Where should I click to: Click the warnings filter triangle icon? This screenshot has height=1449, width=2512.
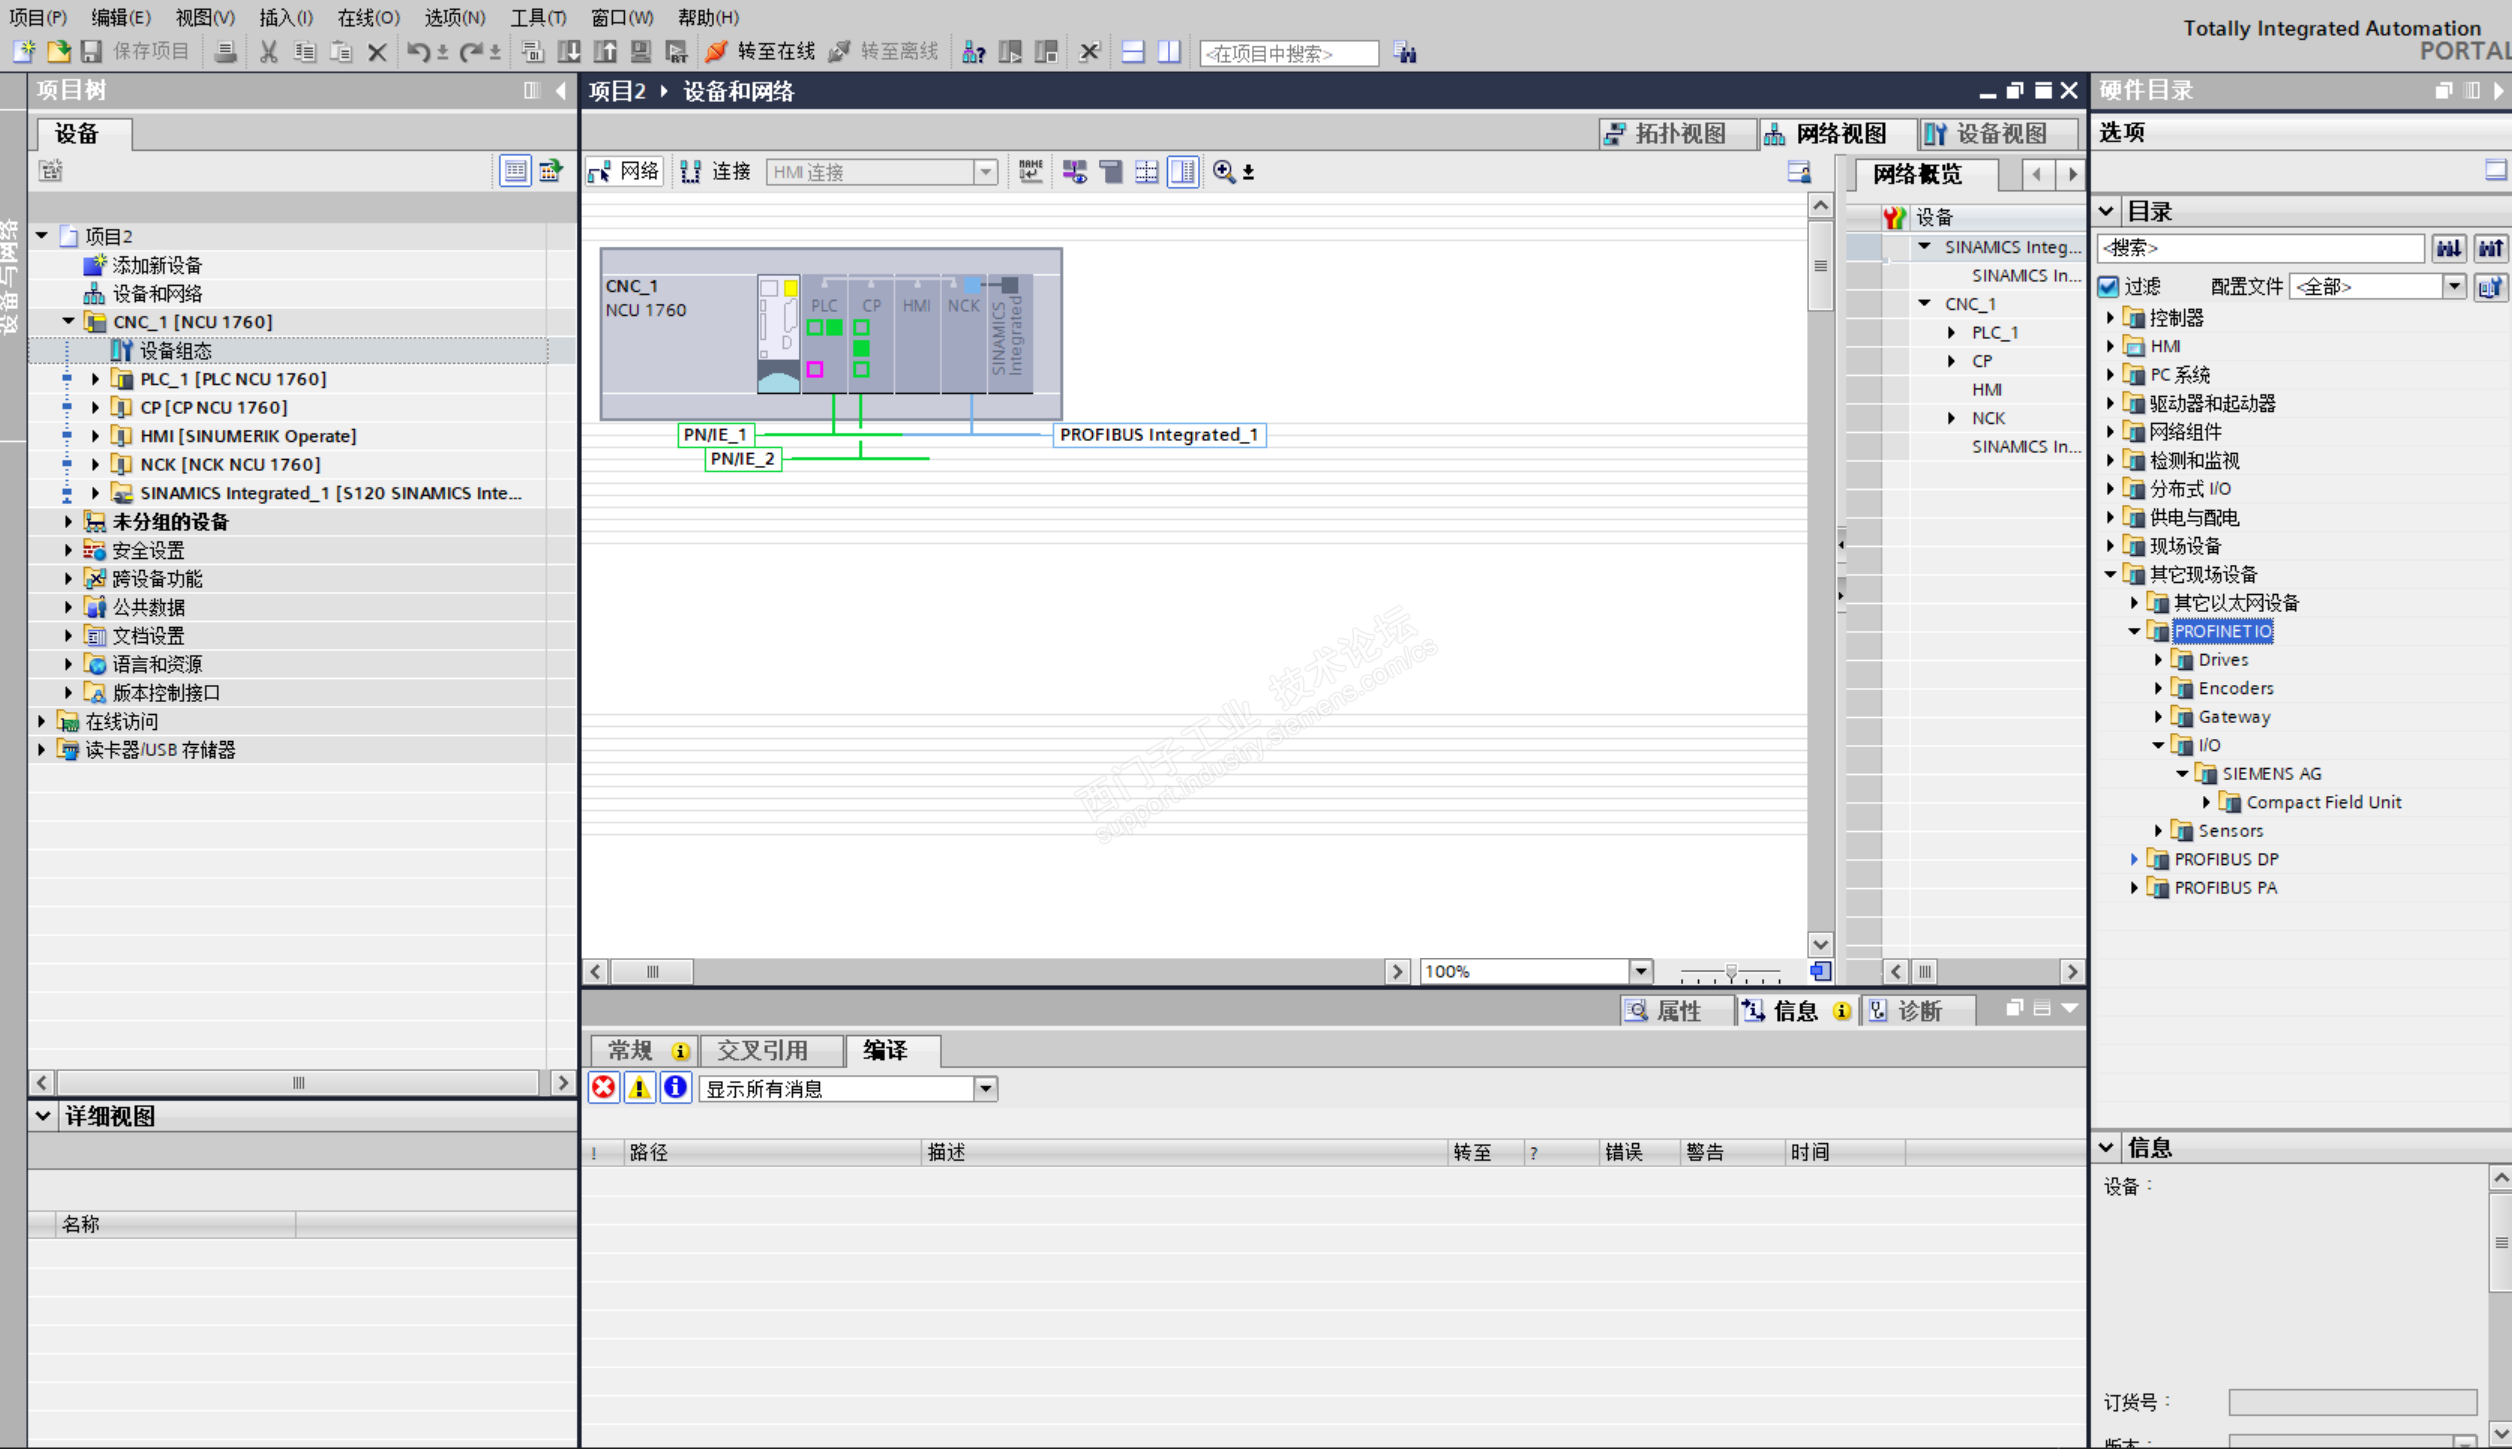(639, 1088)
